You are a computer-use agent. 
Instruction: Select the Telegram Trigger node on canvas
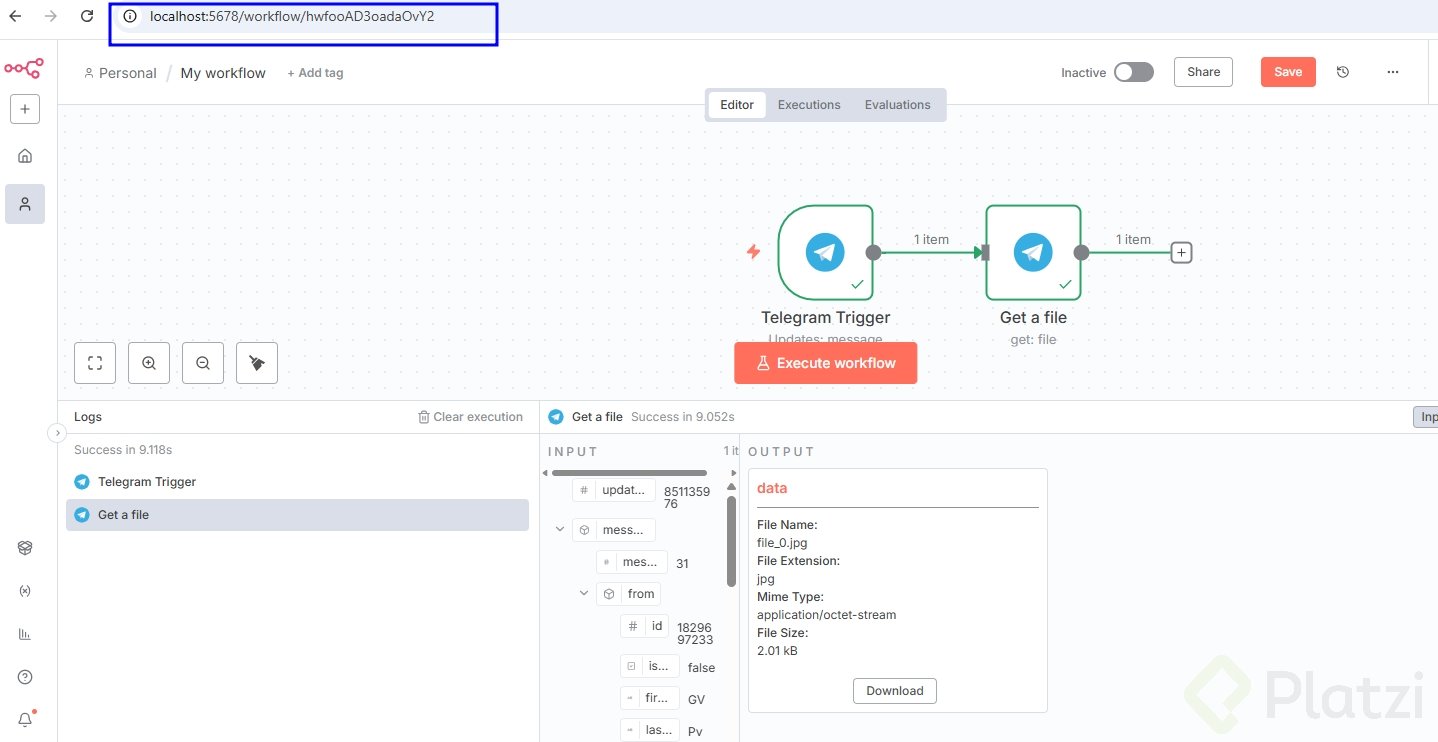(x=826, y=252)
